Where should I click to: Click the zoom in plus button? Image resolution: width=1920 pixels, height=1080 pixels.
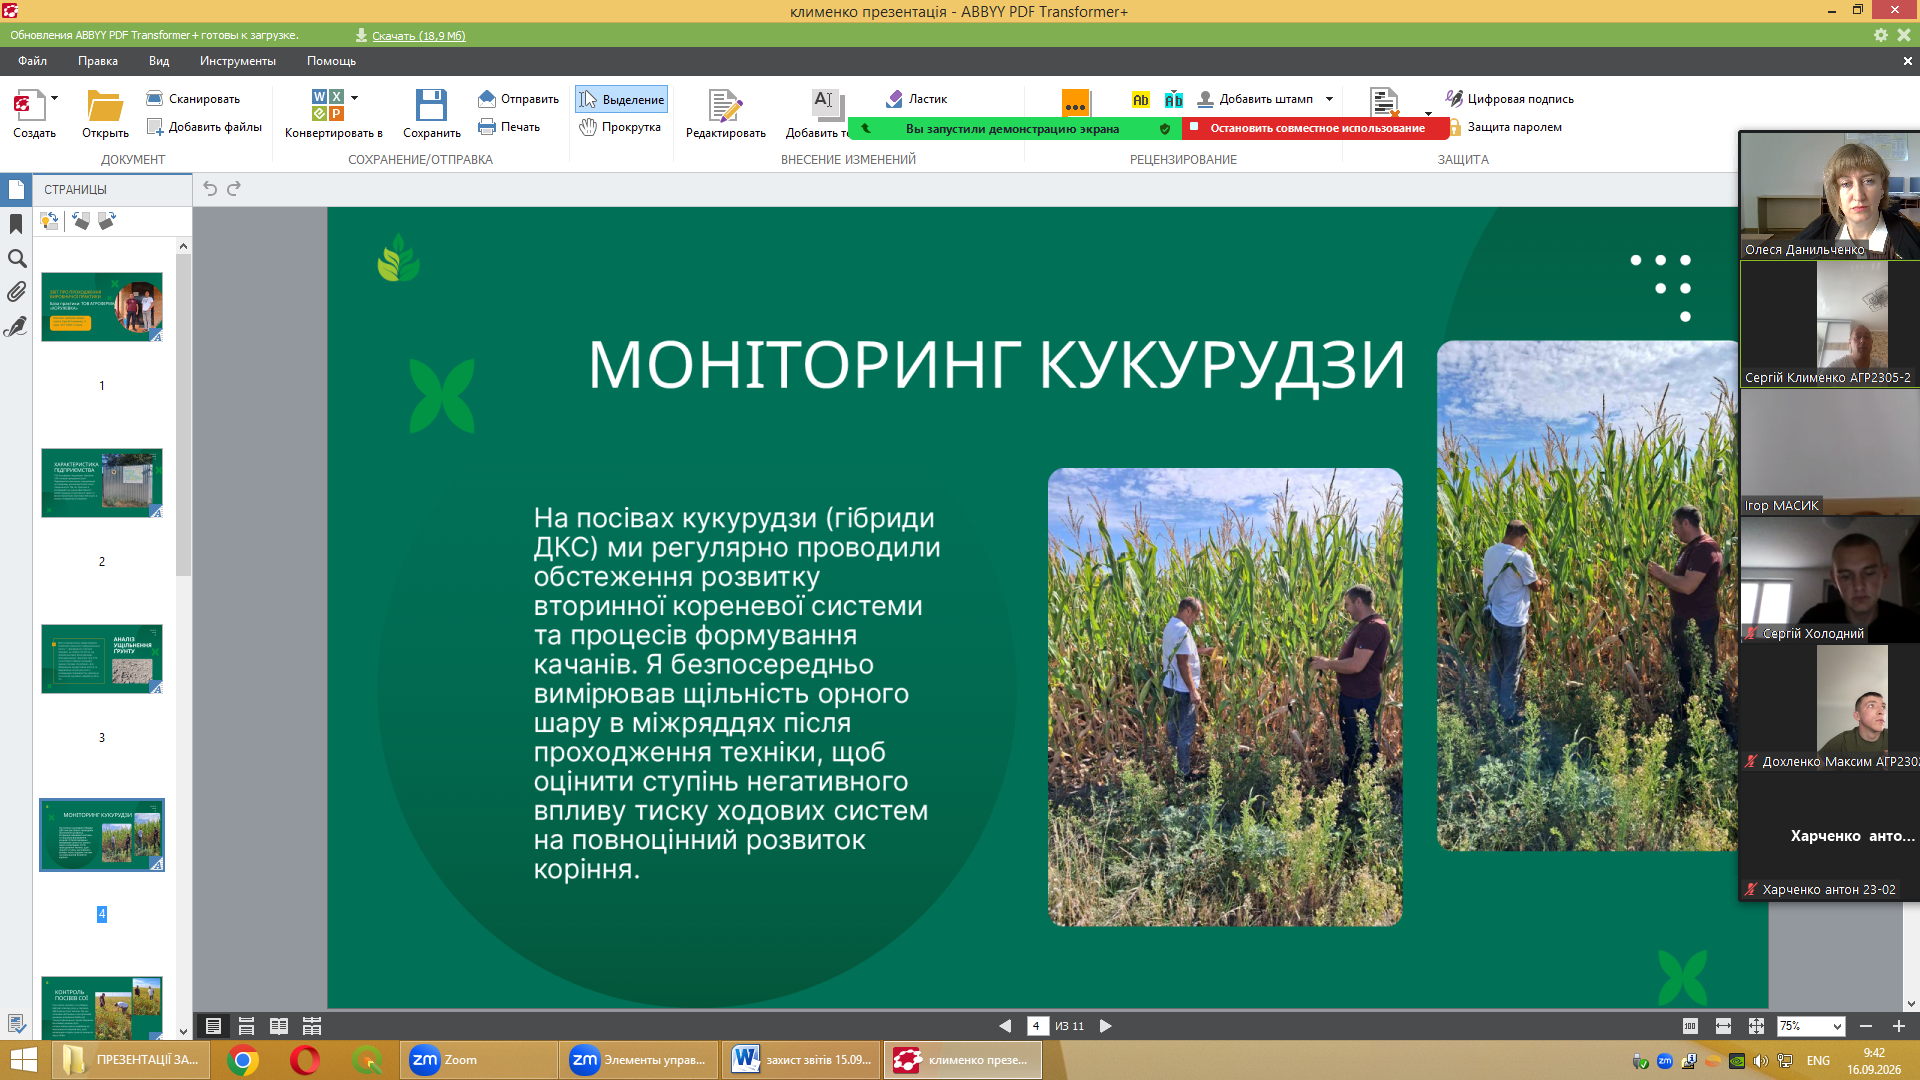click(x=1899, y=1026)
